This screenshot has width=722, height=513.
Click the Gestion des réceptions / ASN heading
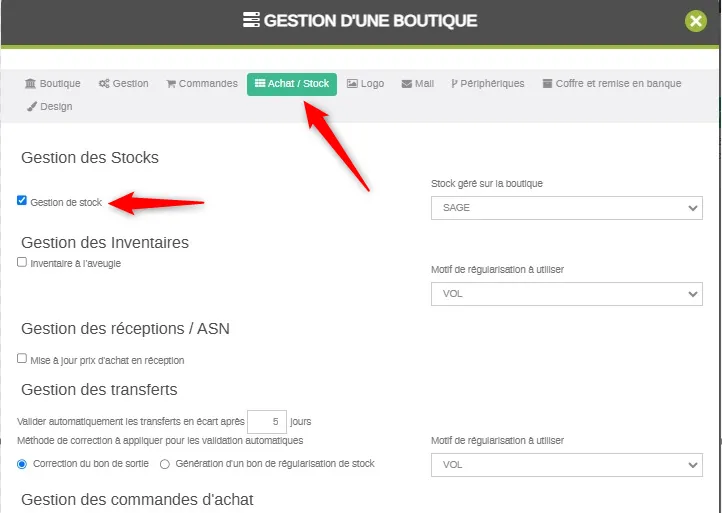pos(125,329)
